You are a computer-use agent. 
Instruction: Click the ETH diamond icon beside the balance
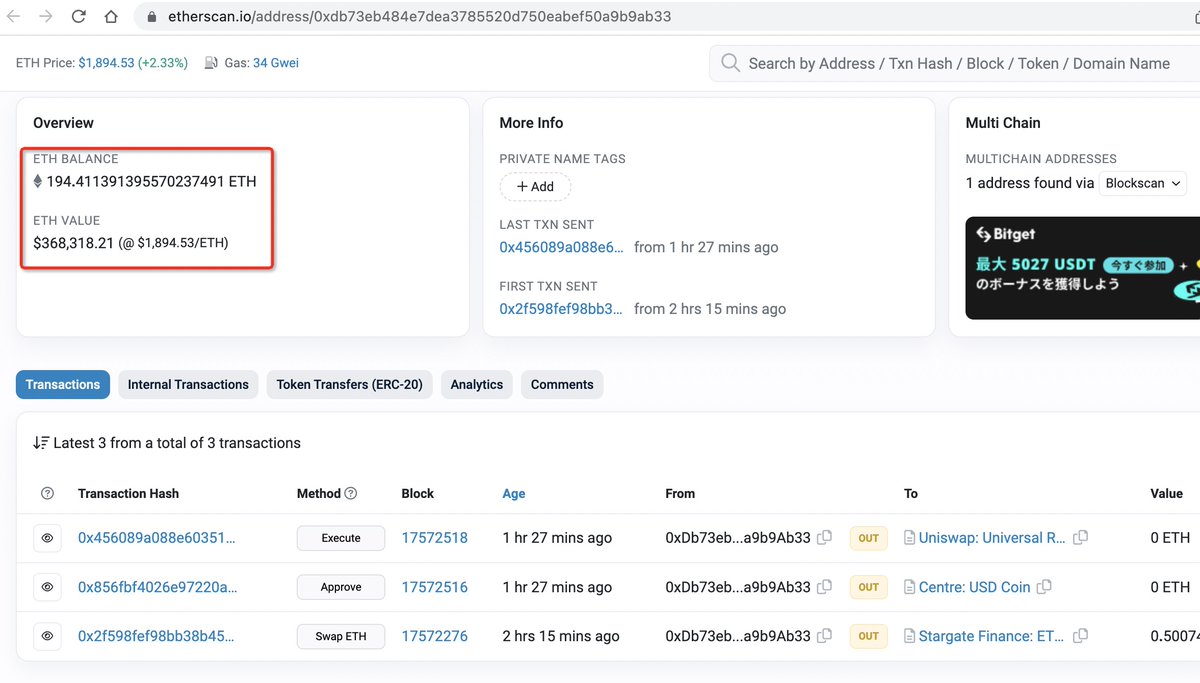(37, 181)
